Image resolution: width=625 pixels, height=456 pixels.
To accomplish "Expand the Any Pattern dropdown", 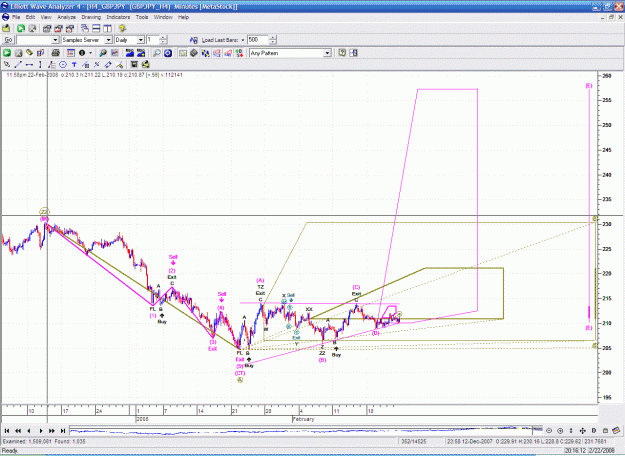I will (x=327, y=53).
